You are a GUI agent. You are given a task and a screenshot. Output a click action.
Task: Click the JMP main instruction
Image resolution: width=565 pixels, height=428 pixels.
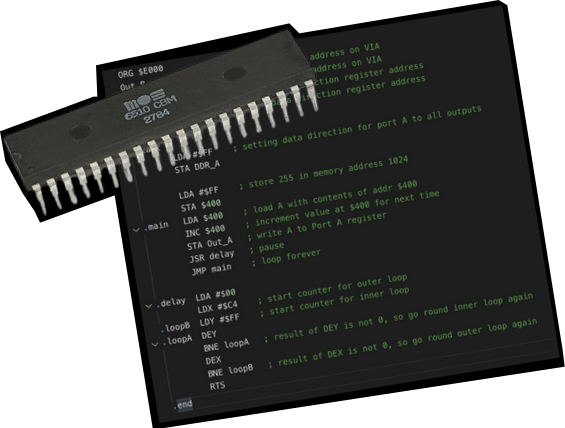212,269
